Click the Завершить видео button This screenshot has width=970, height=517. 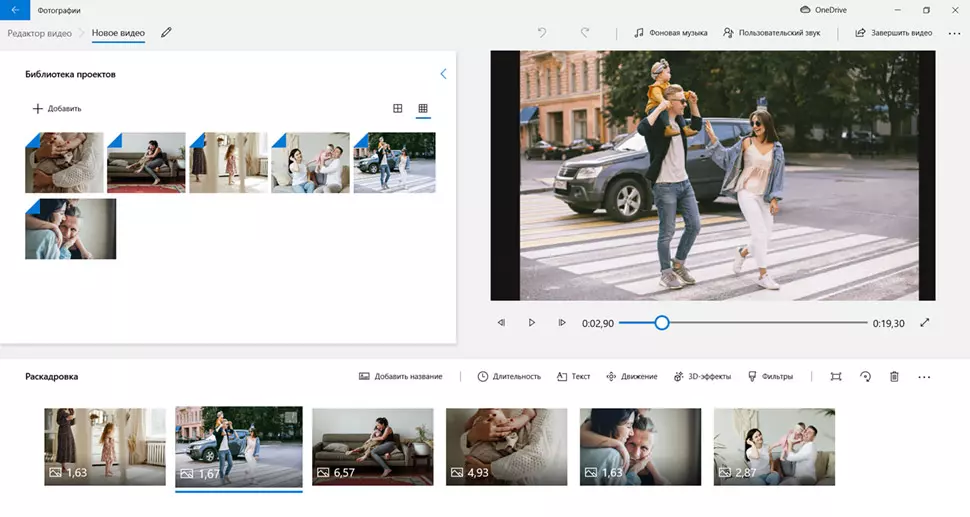[x=893, y=33]
